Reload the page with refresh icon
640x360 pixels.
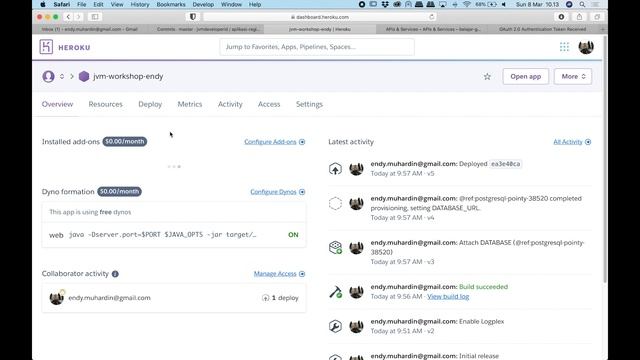coord(431,17)
